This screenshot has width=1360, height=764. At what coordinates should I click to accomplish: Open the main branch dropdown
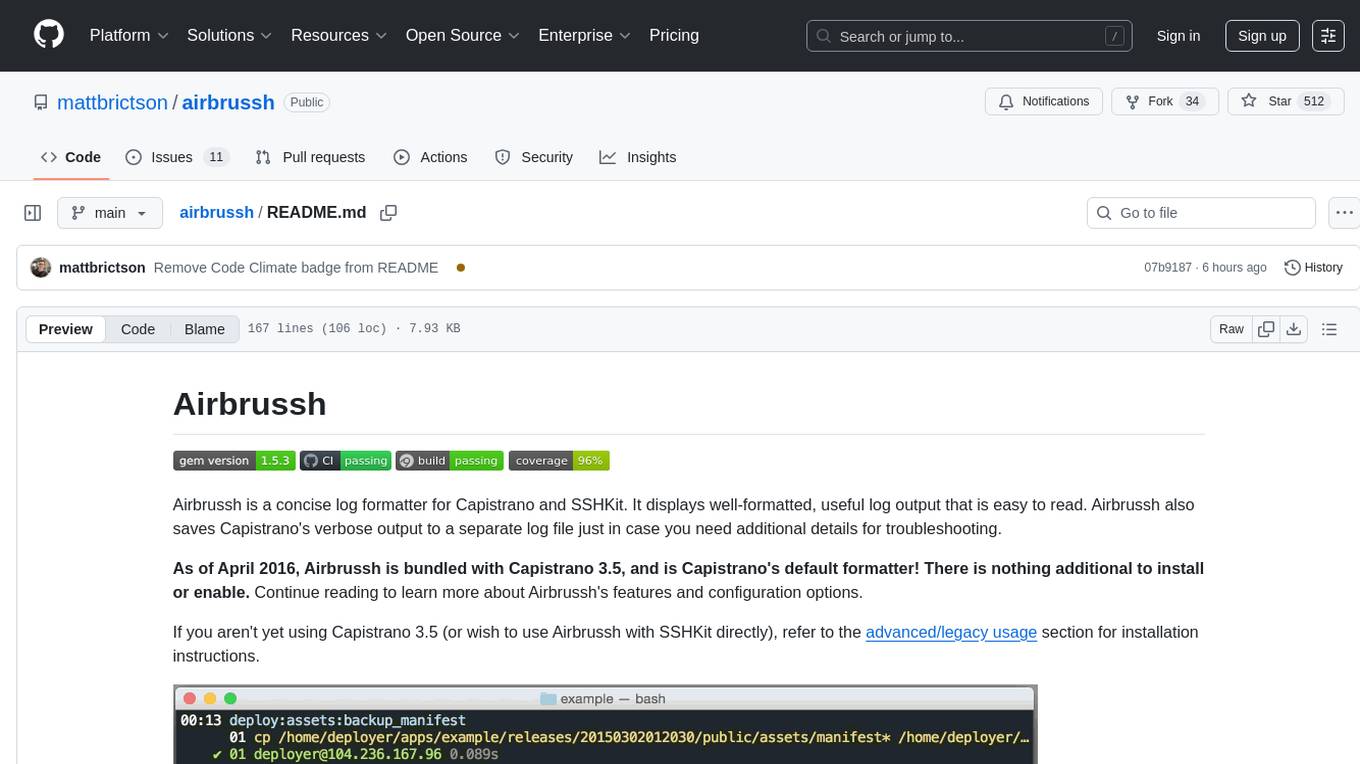(x=109, y=213)
